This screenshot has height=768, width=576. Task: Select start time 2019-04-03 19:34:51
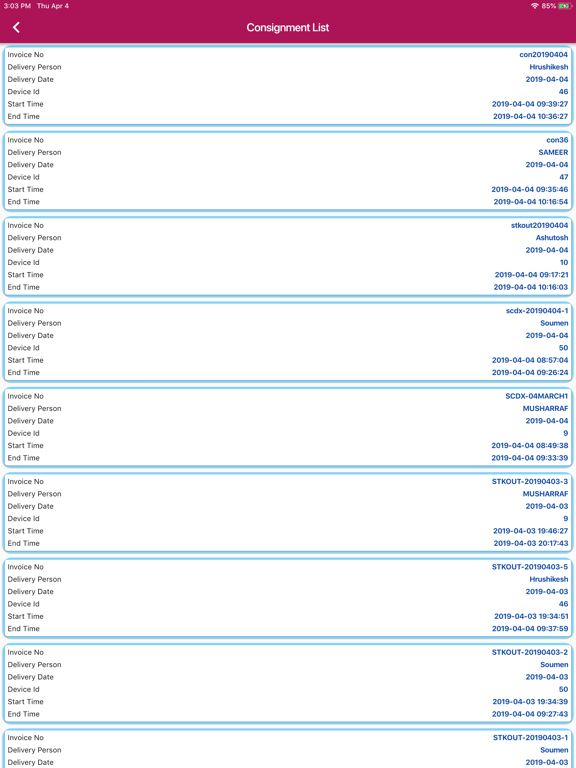(531, 616)
